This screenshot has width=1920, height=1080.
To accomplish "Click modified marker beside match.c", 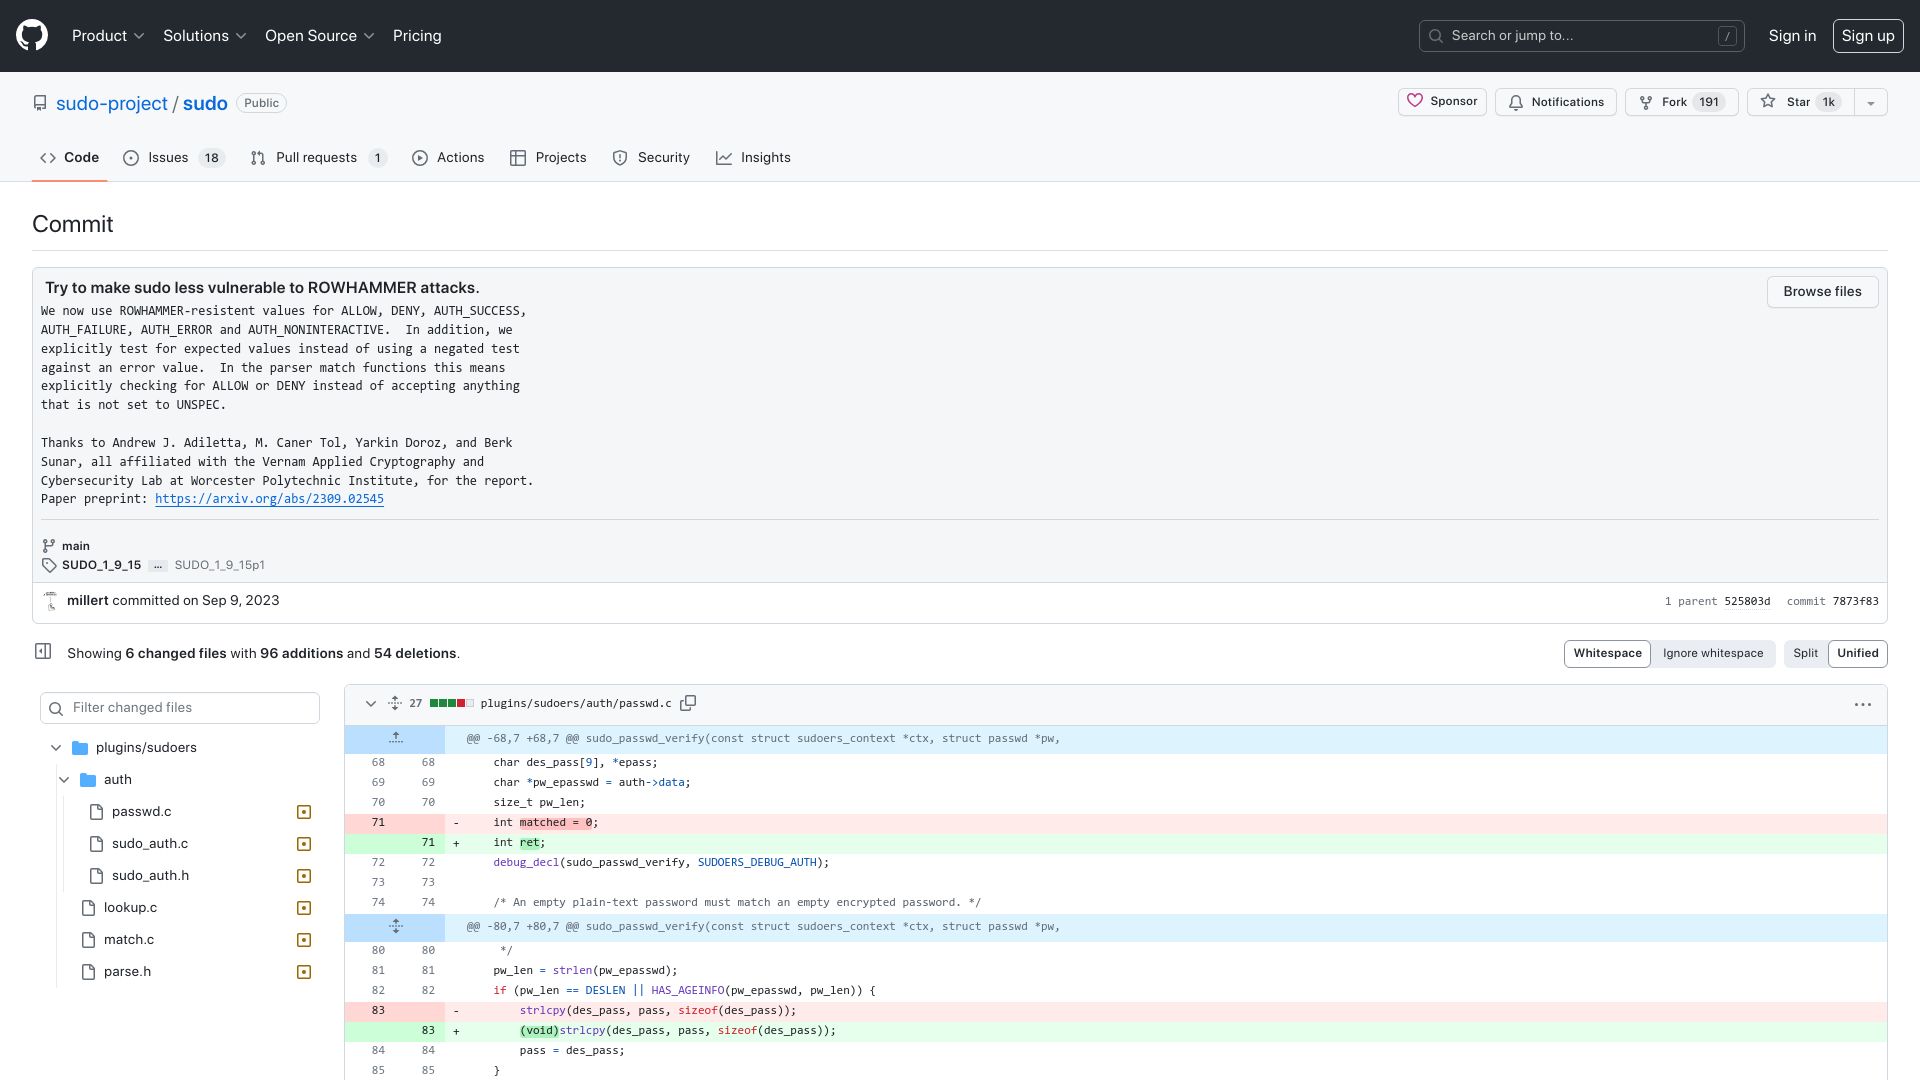I will [304, 940].
